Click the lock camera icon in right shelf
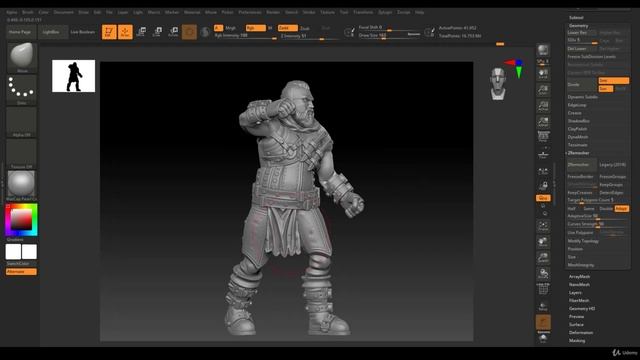This screenshot has height=360, width=640. (543, 186)
